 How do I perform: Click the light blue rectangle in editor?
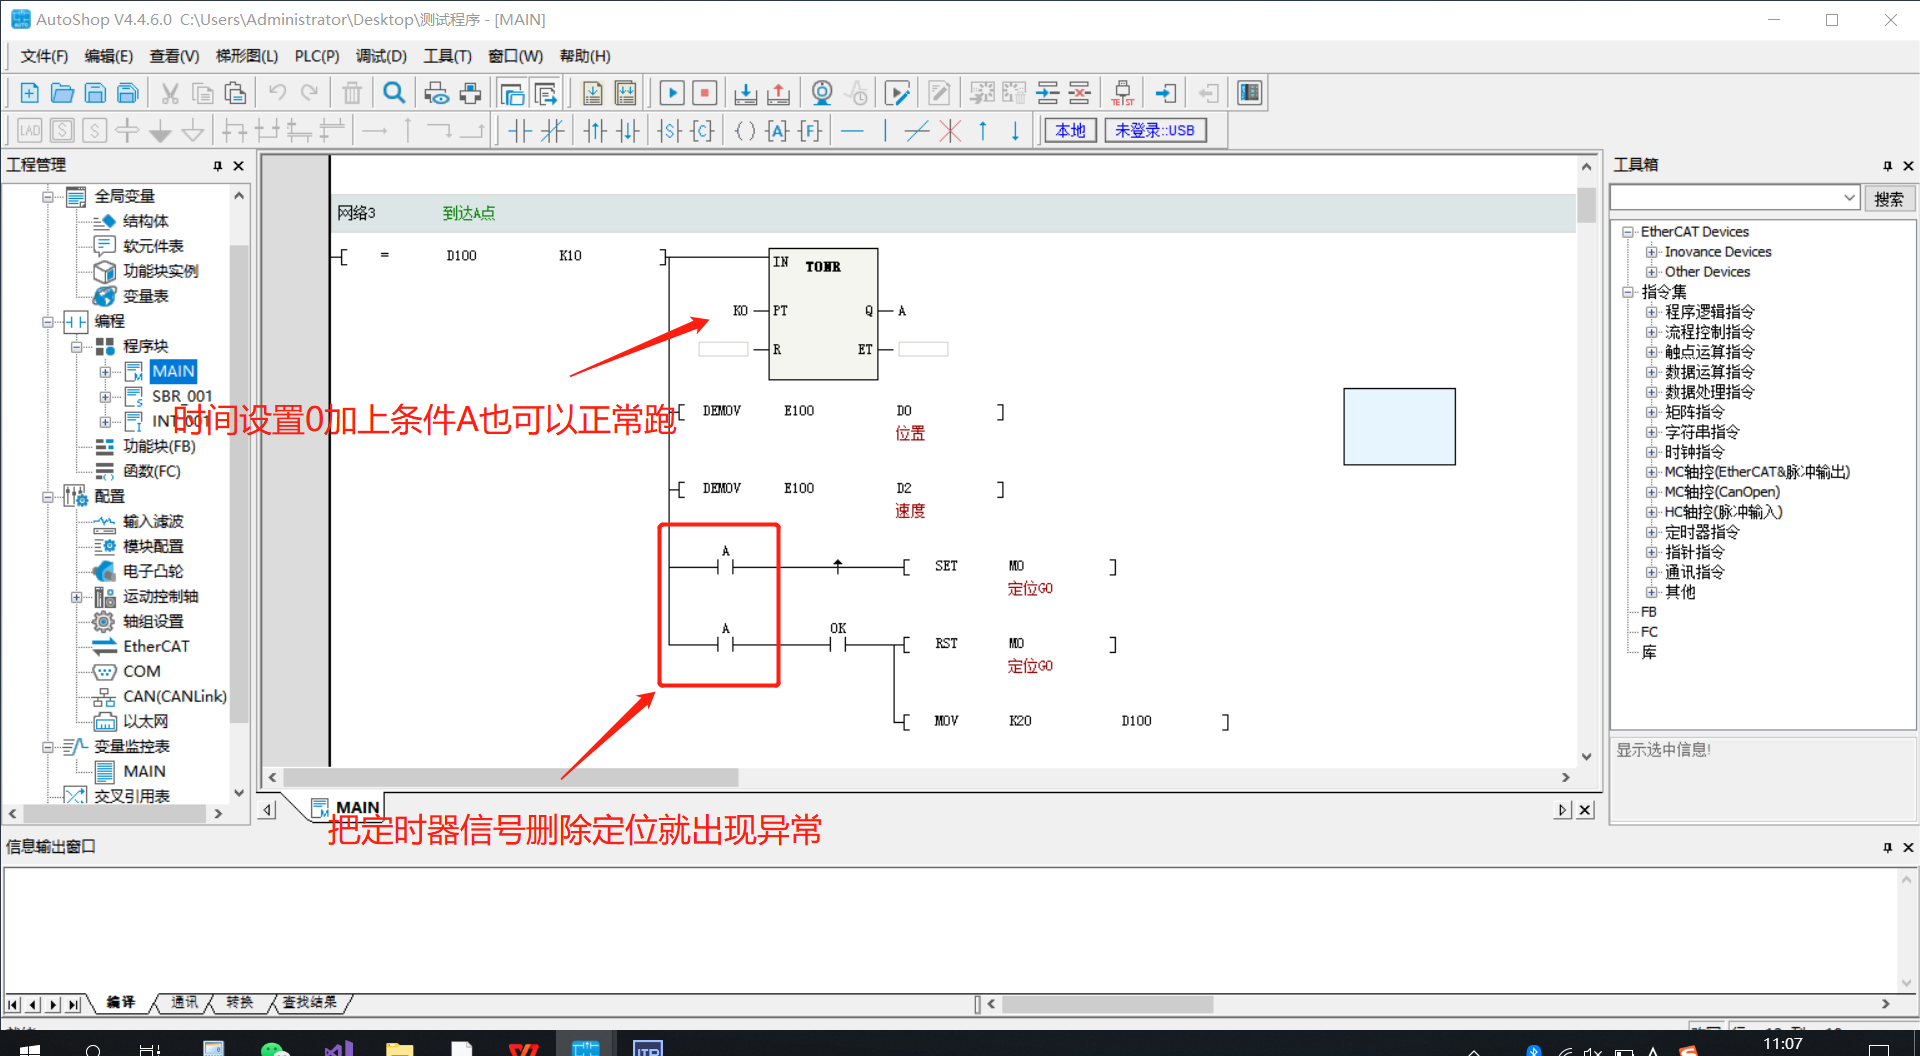click(1399, 427)
